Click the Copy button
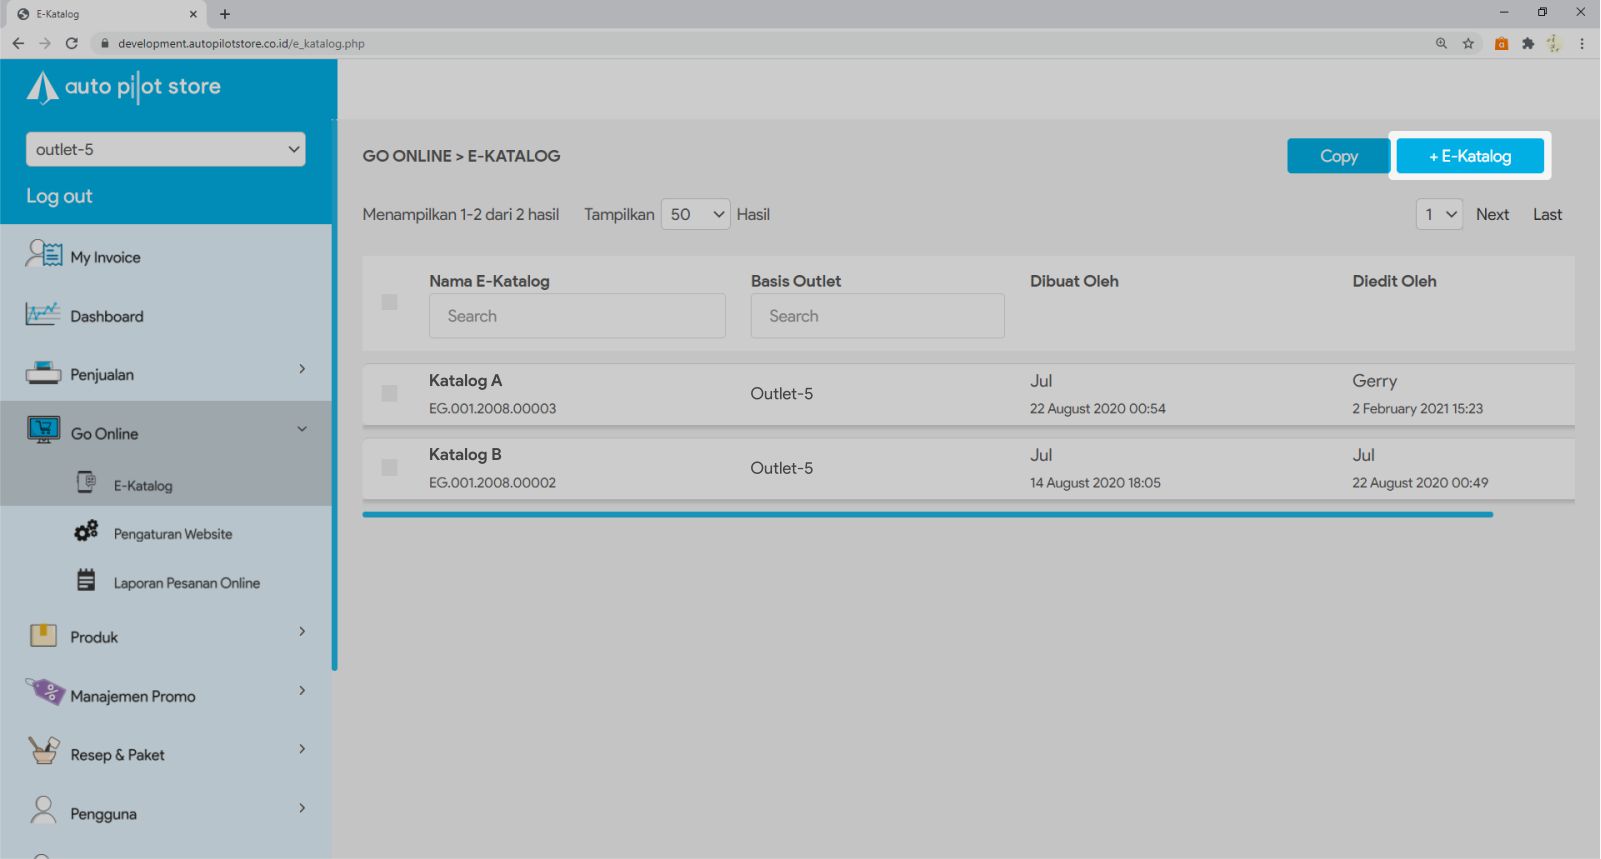Screen dimensions: 1601x859 pos(1337,156)
